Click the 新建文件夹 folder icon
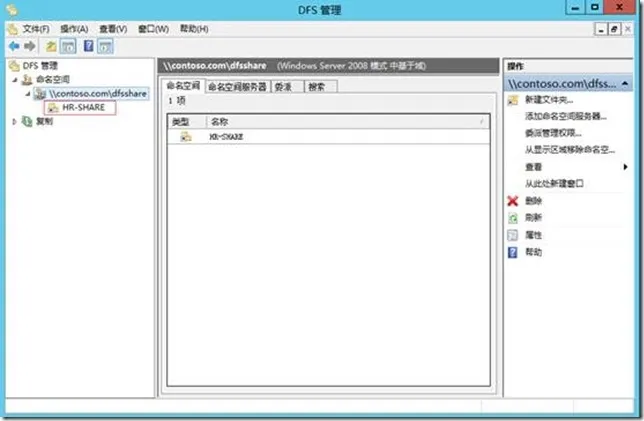644x421 pixels. (513, 100)
